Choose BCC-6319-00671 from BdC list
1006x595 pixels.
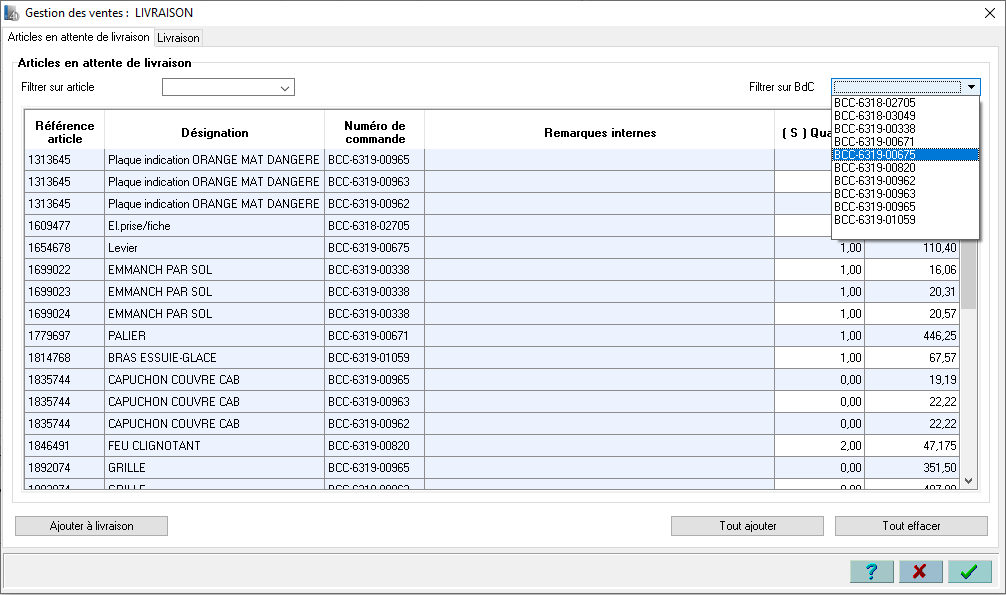pos(905,141)
